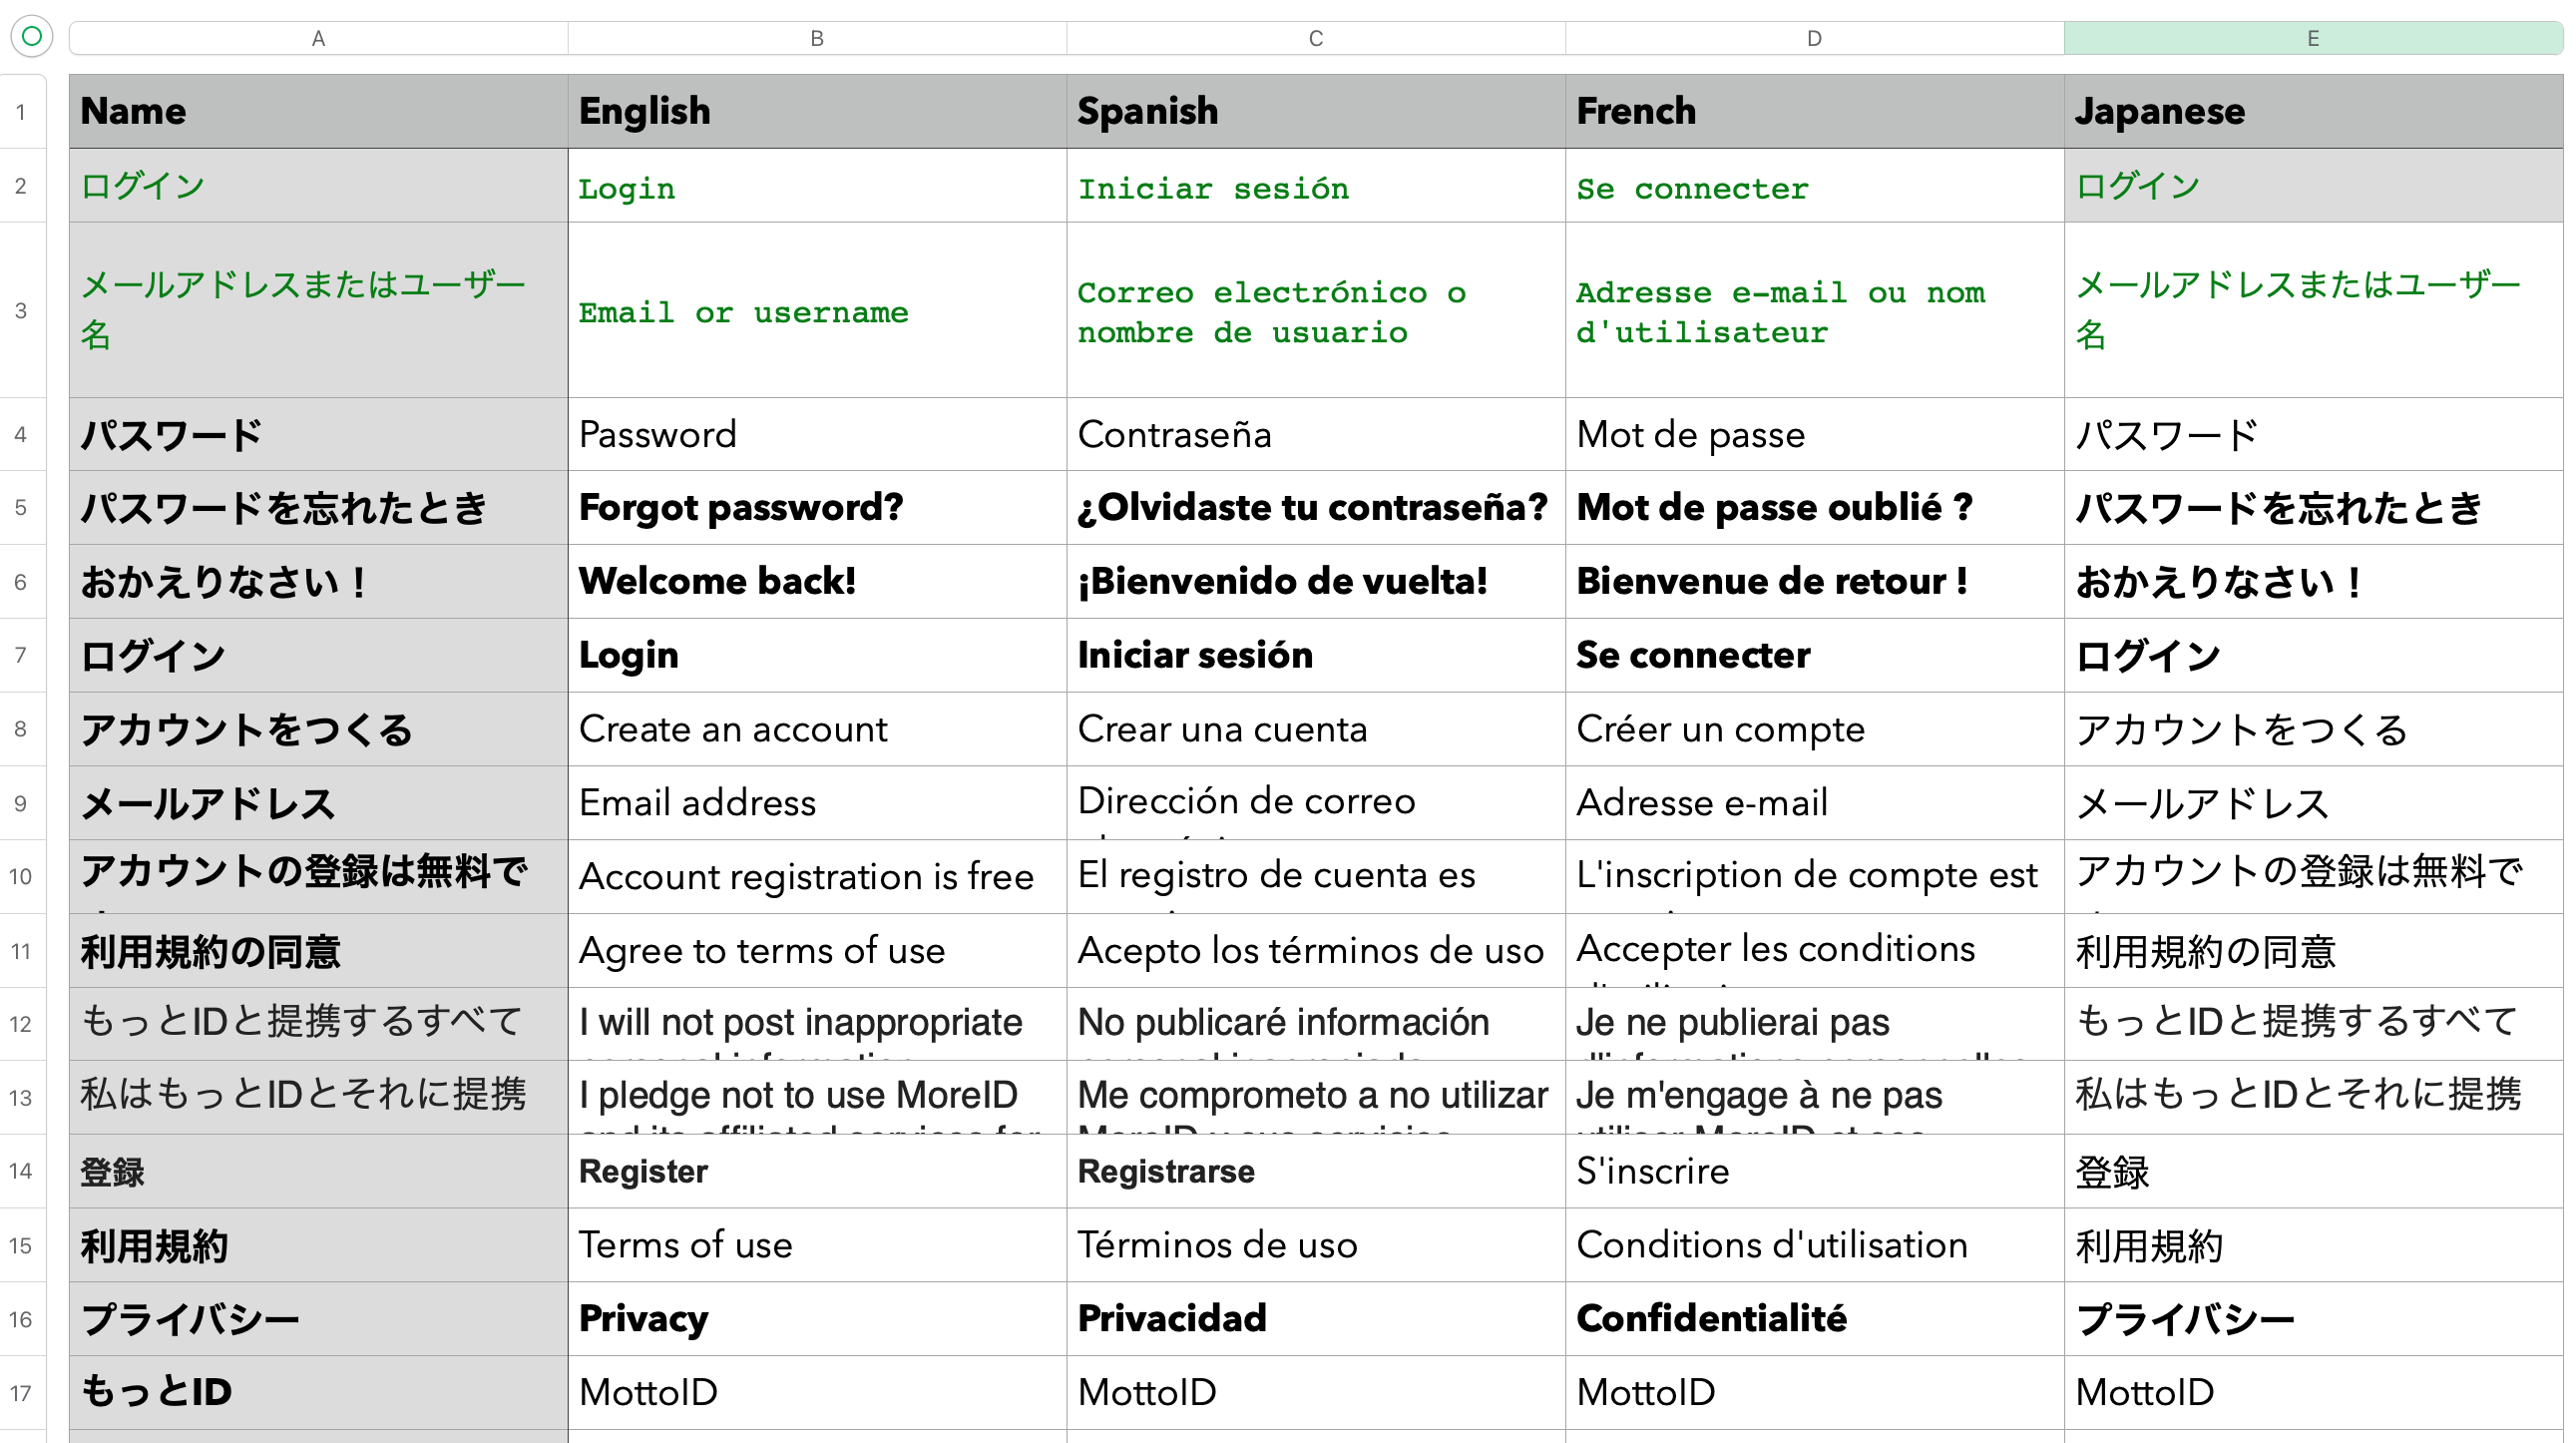Select column C header
The image size is (2576, 1443).
coord(1315,38)
